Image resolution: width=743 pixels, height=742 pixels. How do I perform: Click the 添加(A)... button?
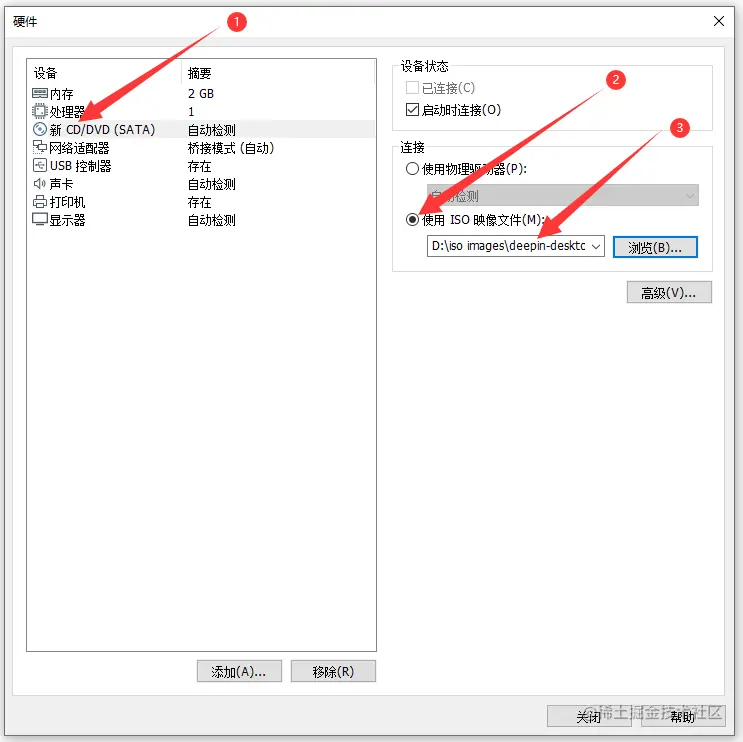[x=239, y=671]
